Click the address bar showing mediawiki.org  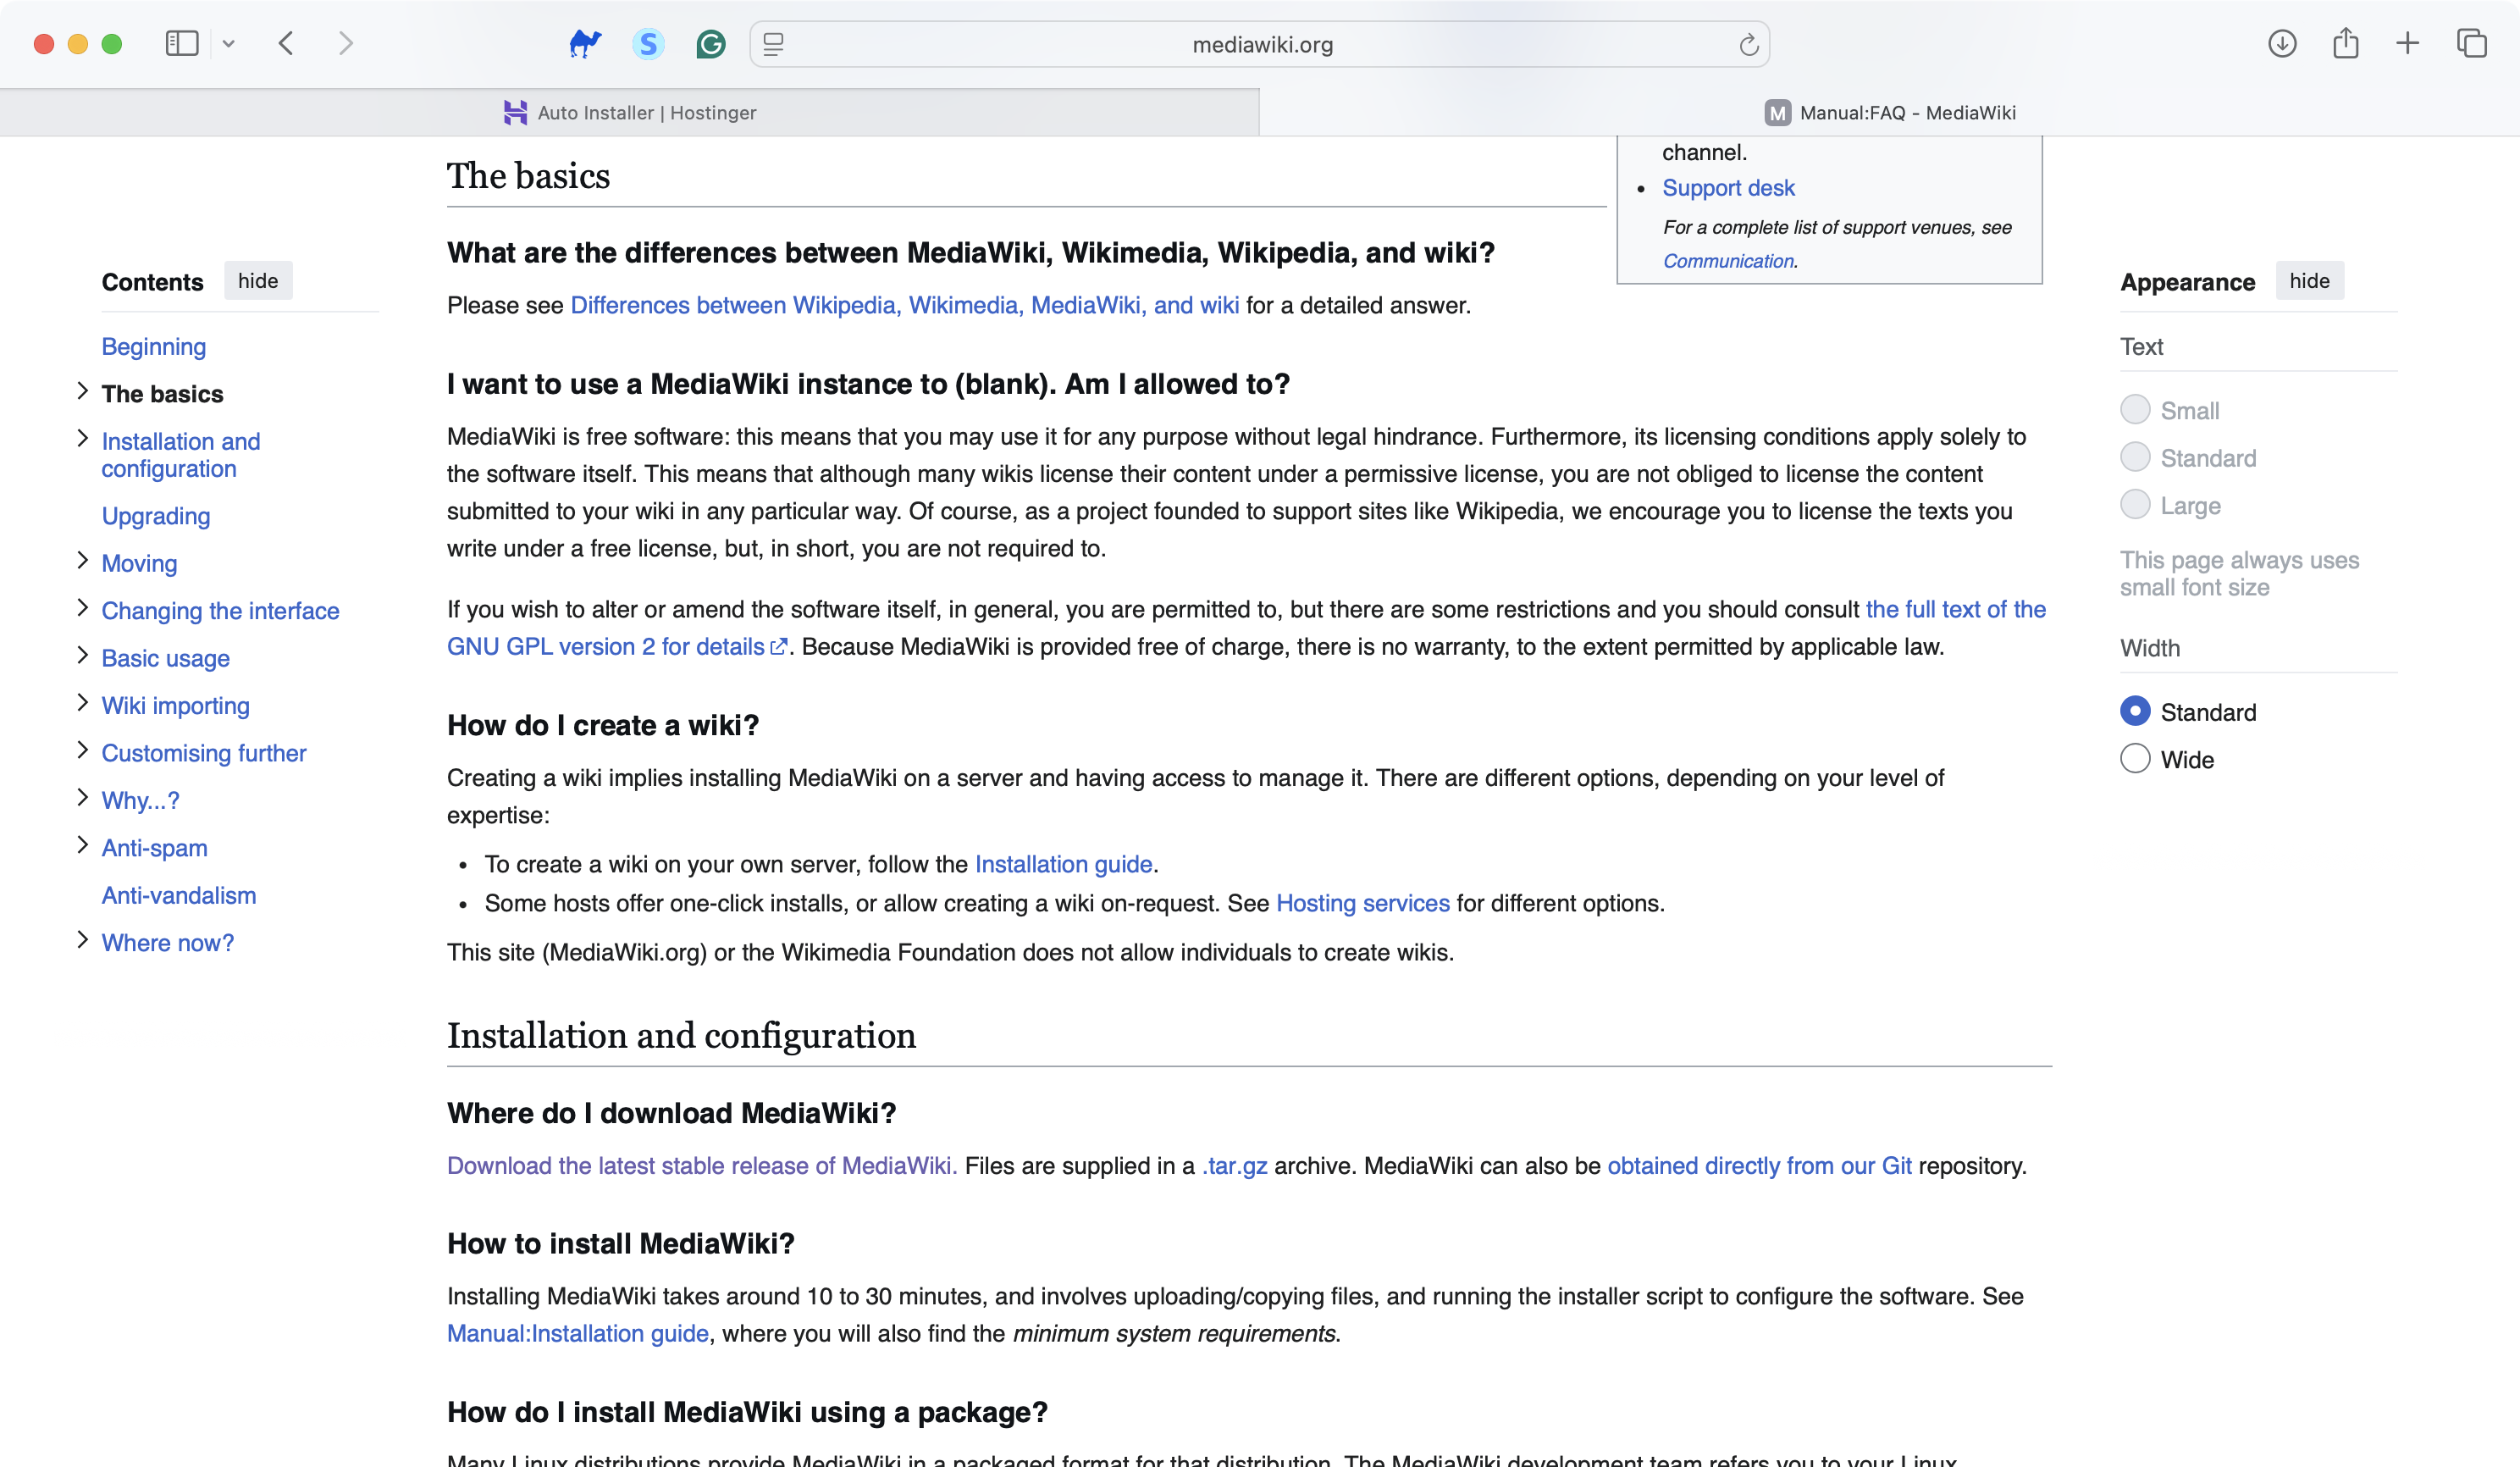point(1261,43)
